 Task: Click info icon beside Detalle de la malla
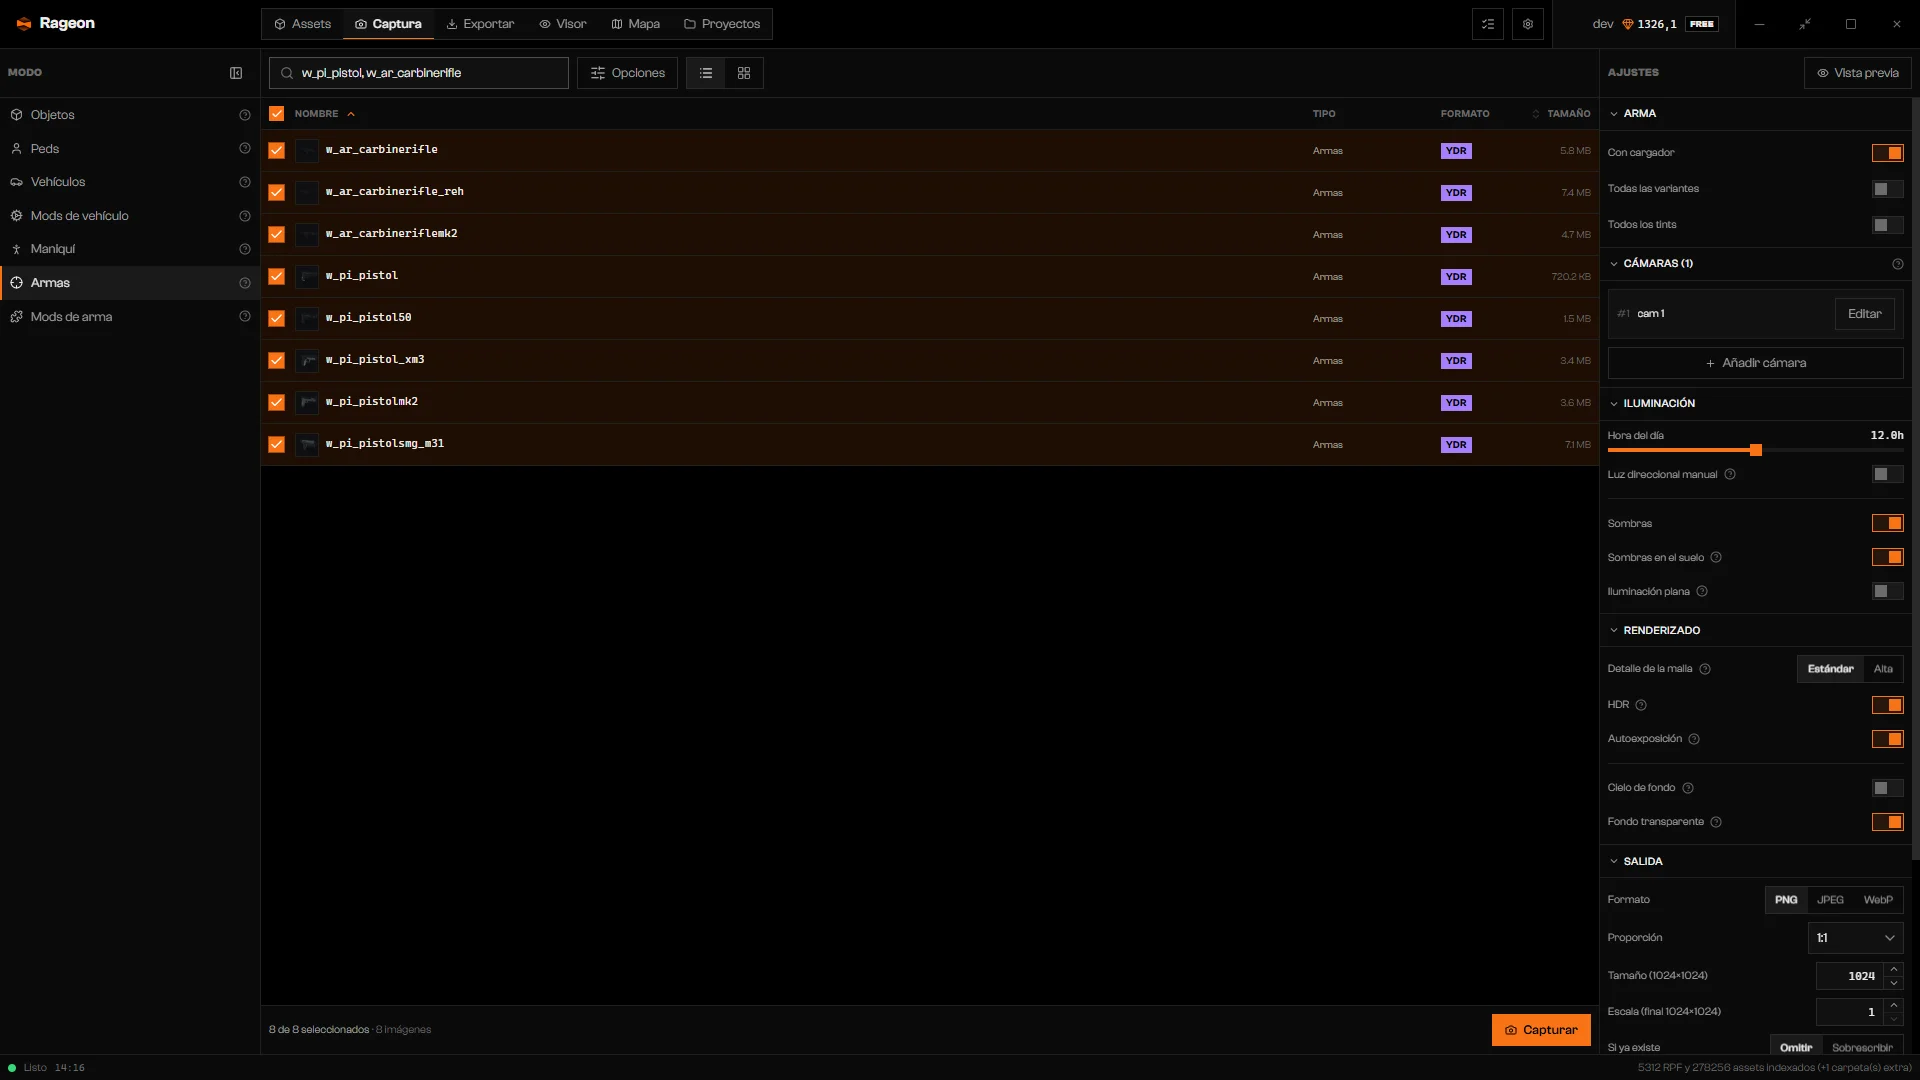click(1705, 669)
